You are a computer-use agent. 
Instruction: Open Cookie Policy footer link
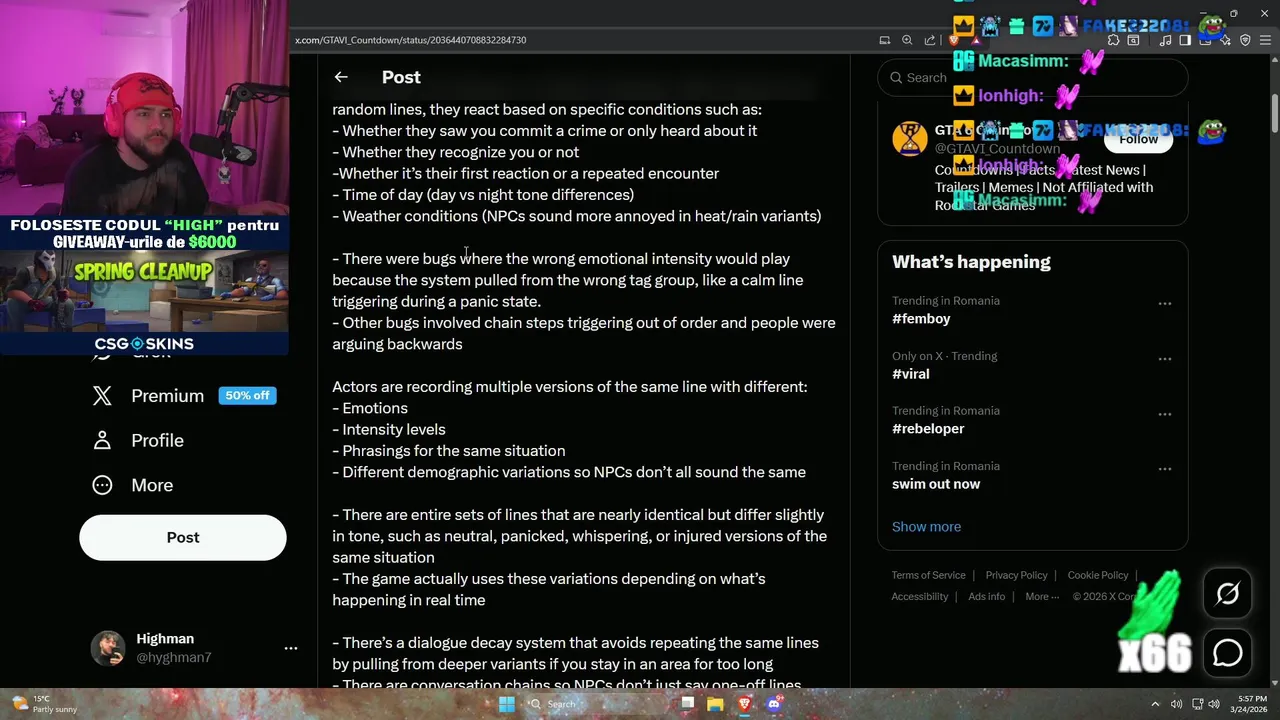(1098, 575)
